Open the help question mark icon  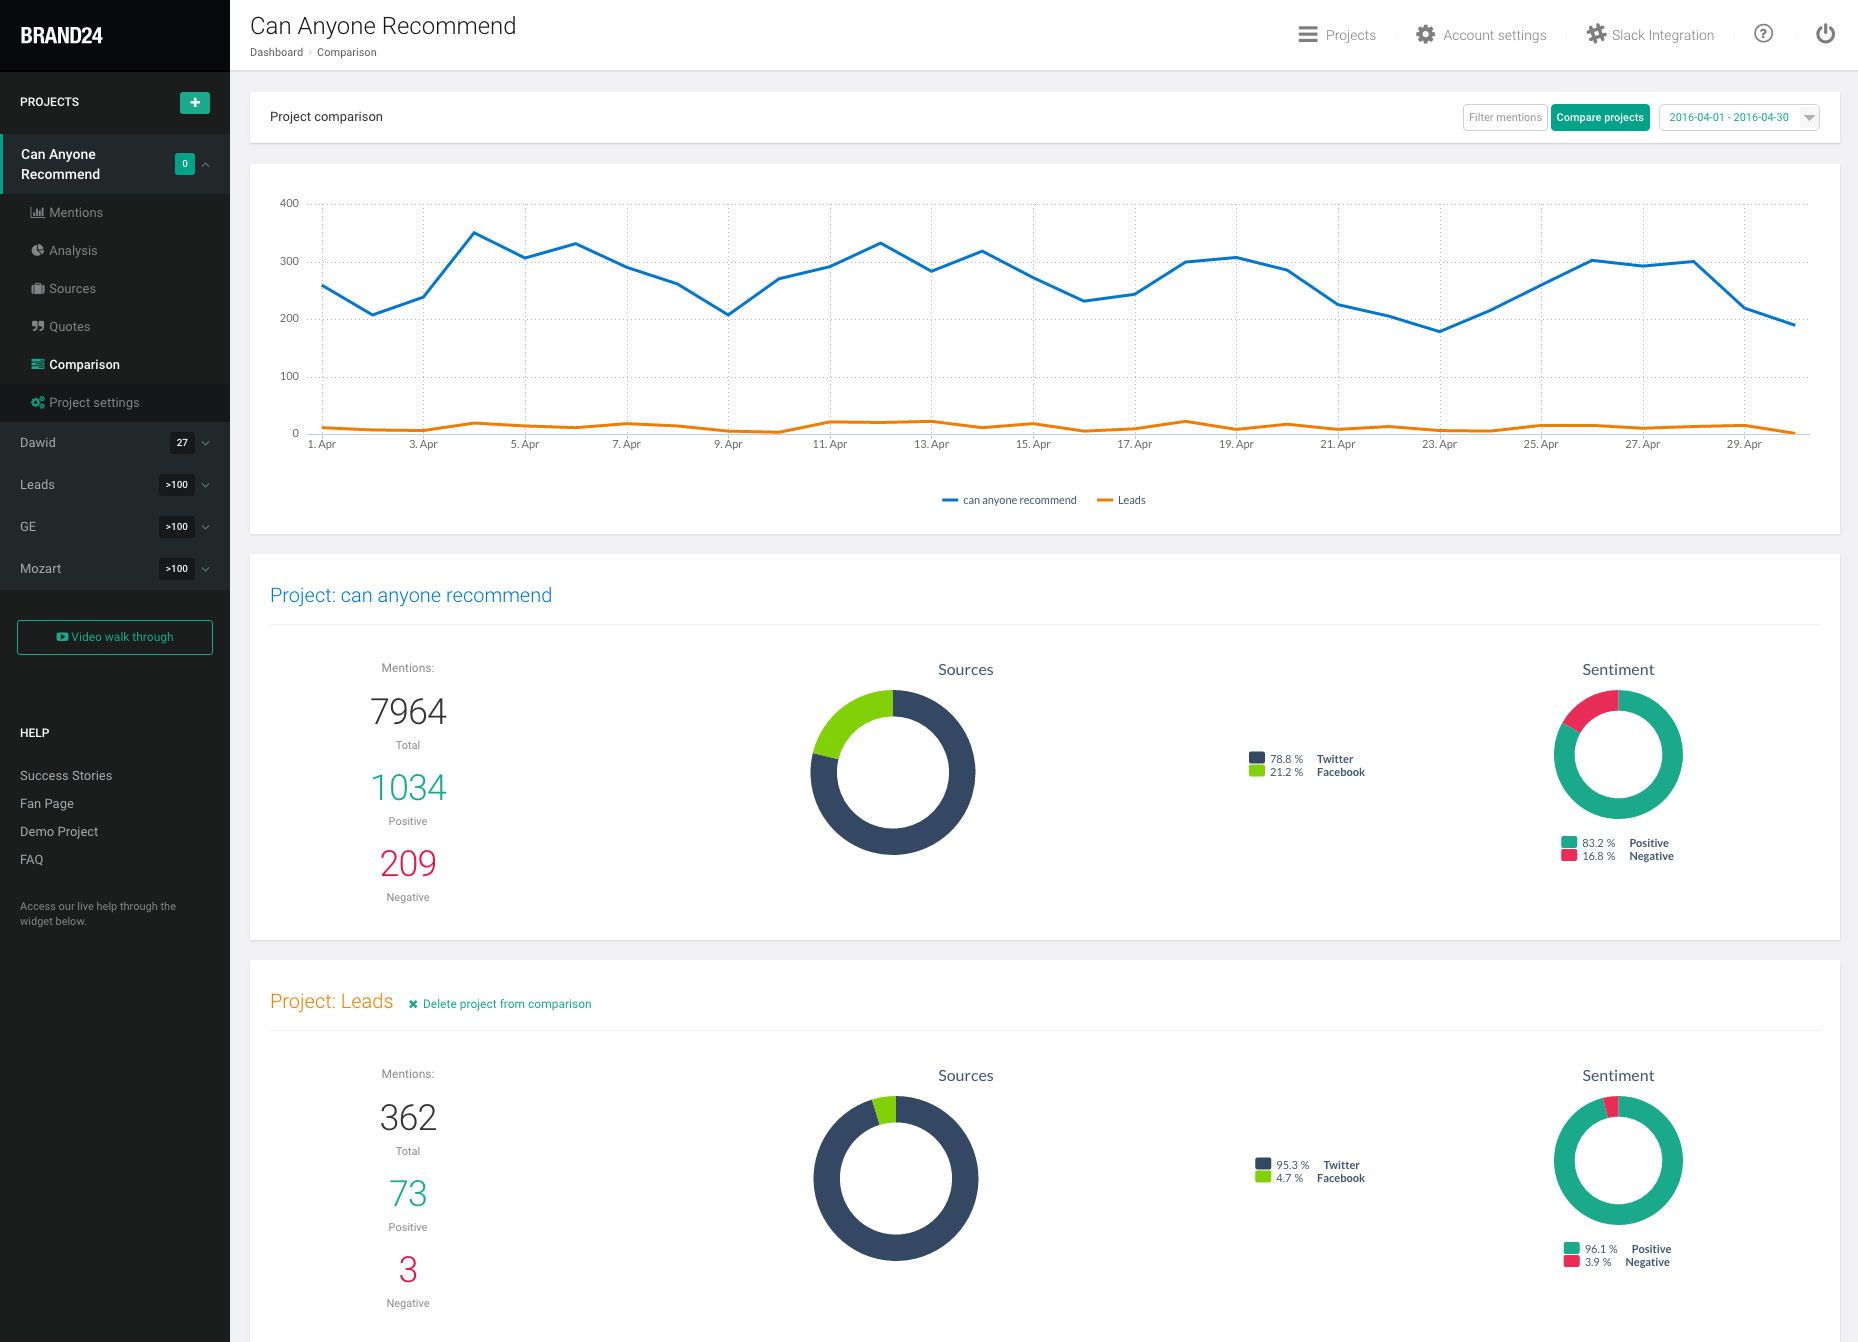click(x=1763, y=33)
